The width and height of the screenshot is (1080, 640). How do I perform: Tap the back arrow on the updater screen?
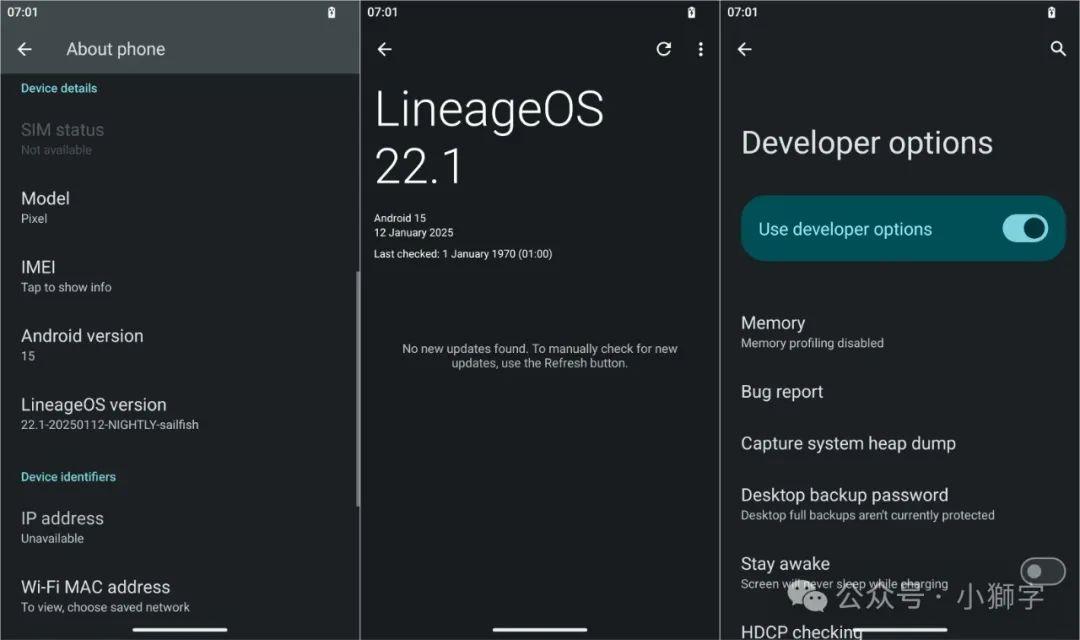(x=385, y=48)
